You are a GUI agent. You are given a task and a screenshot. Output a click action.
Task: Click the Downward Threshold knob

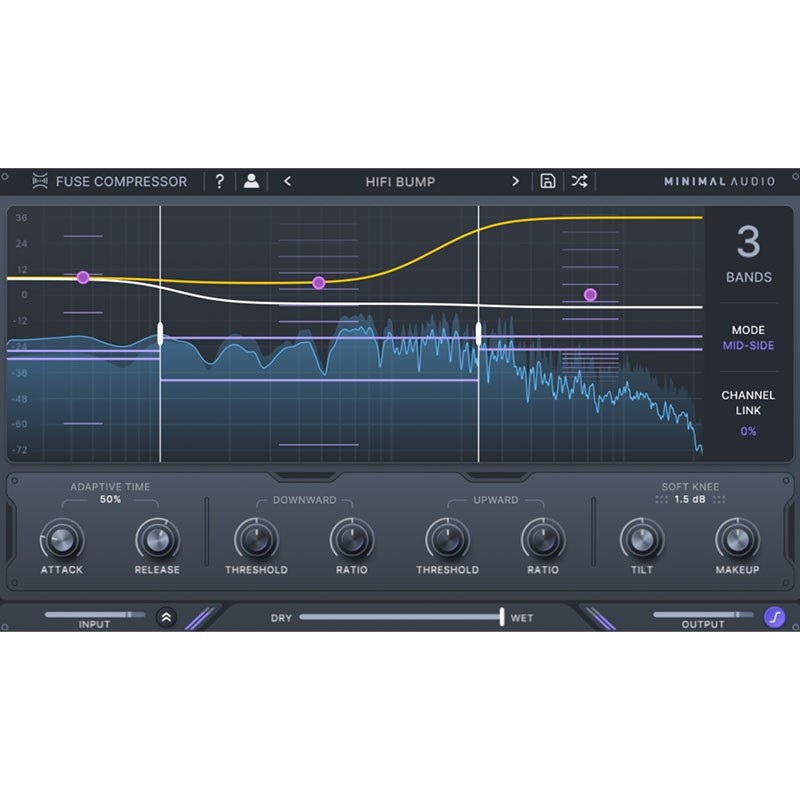(256, 540)
